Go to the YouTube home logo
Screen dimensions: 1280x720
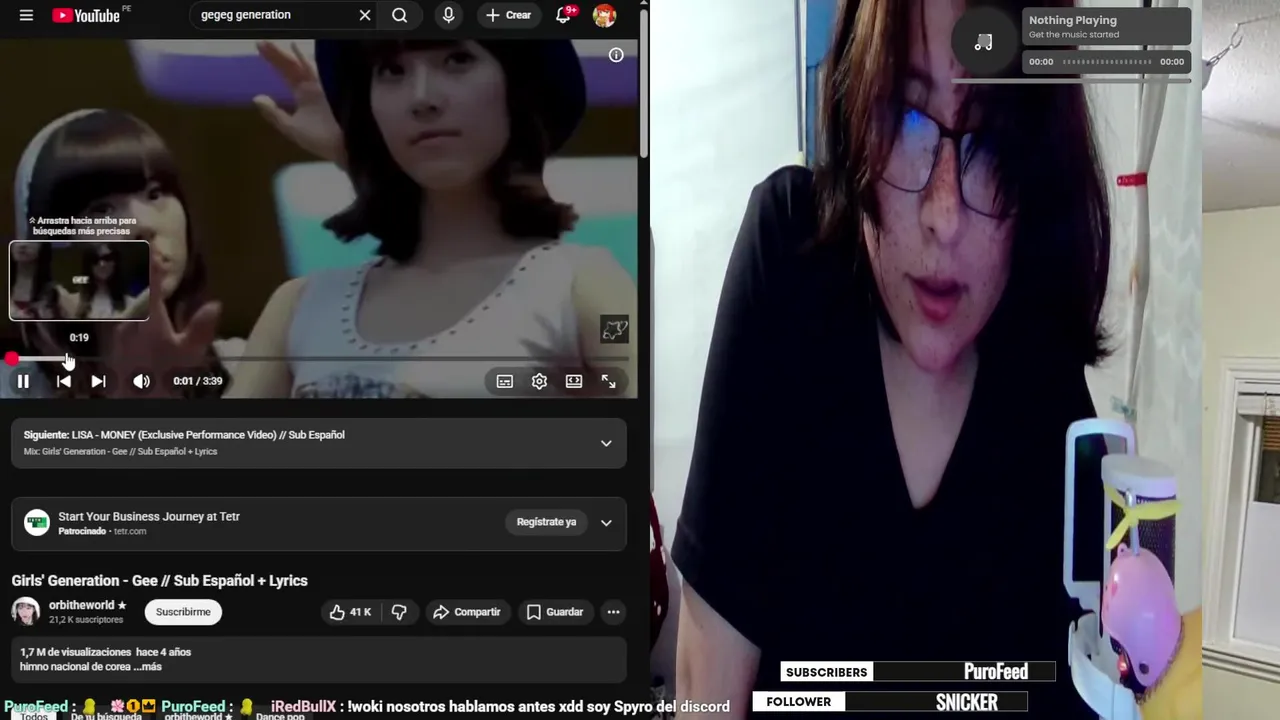86,15
